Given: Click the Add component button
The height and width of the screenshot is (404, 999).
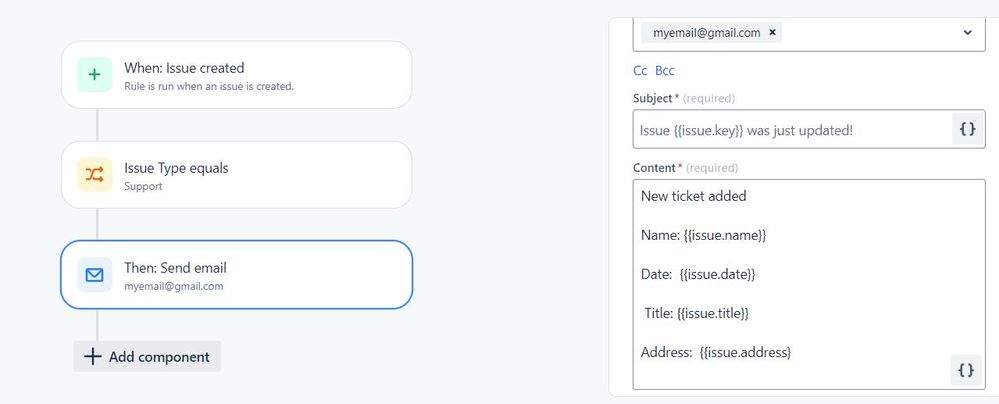Looking at the screenshot, I should click(x=147, y=357).
